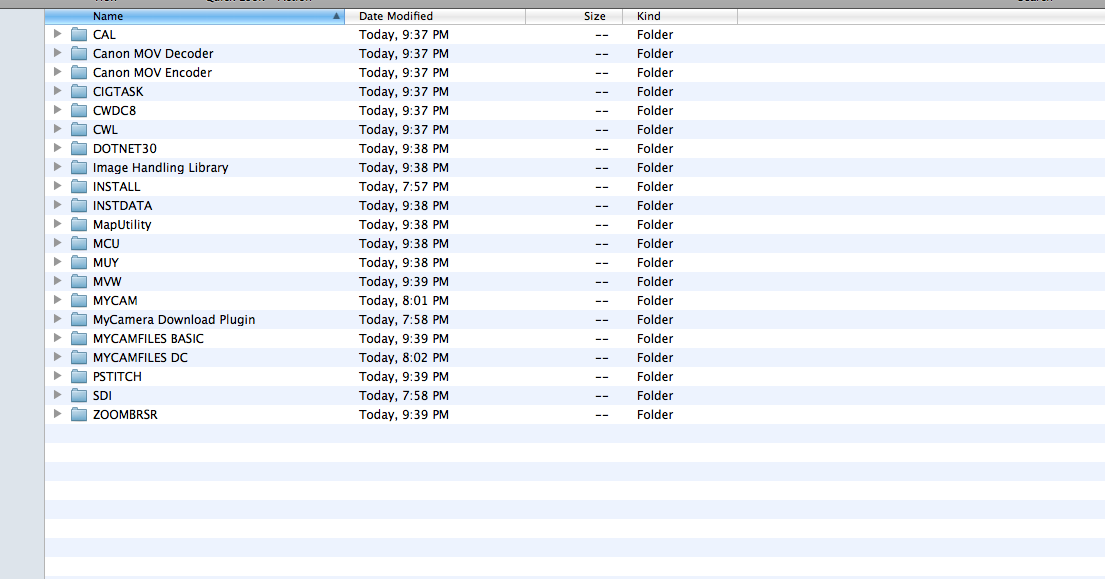The height and width of the screenshot is (579, 1105).
Task: Expand the CIGTASK folder disclosure triangle
Action: pyautogui.click(x=58, y=91)
